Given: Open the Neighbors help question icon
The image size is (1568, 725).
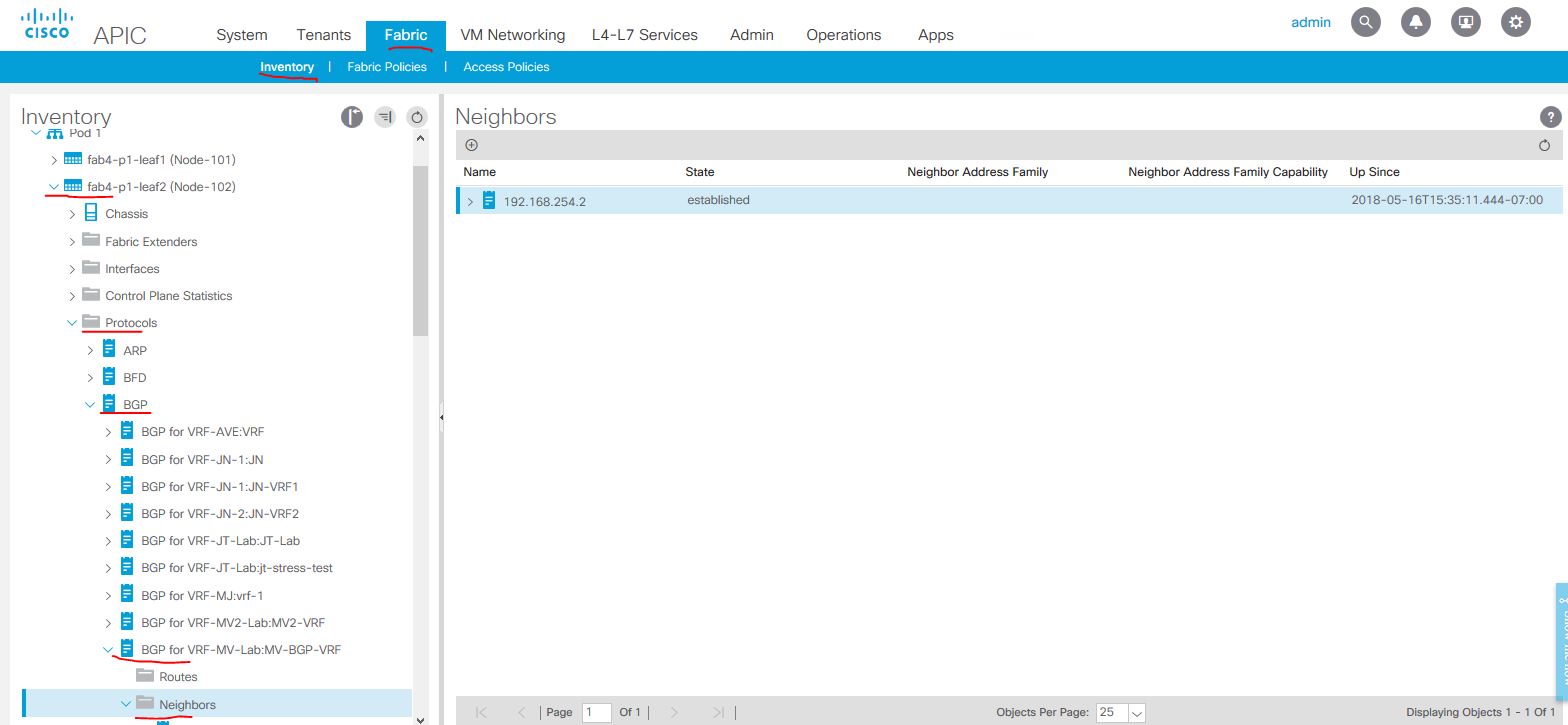Looking at the screenshot, I should pyautogui.click(x=1550, y=117).
